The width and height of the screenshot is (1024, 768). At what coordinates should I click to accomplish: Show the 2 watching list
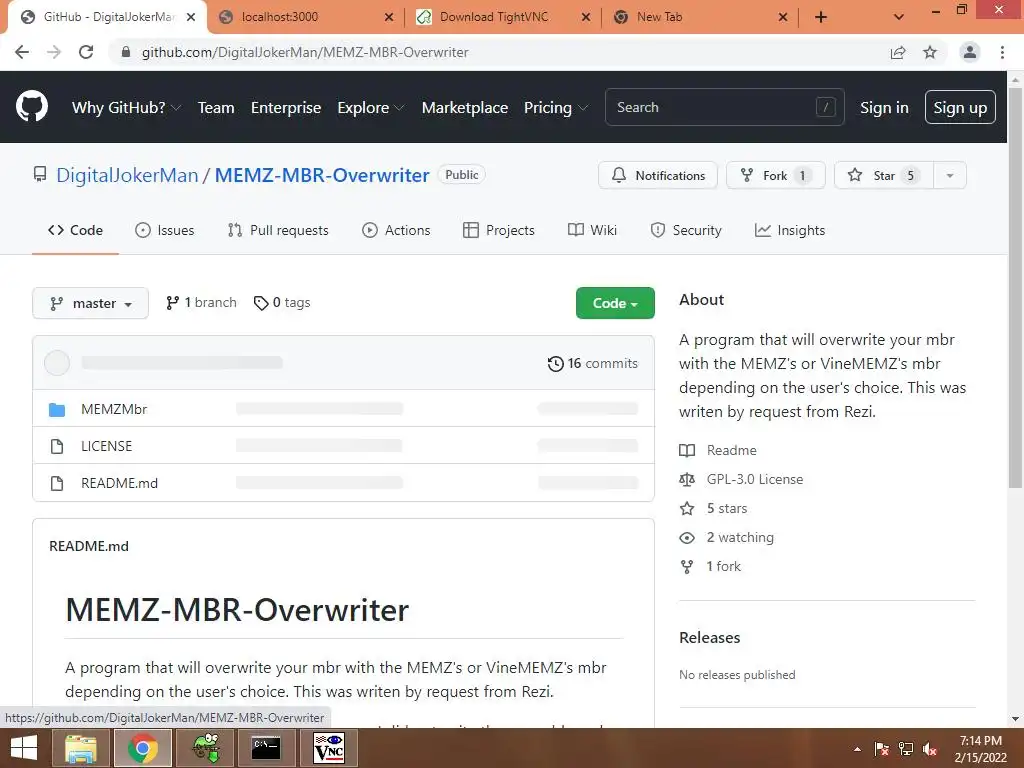(726, 537)
